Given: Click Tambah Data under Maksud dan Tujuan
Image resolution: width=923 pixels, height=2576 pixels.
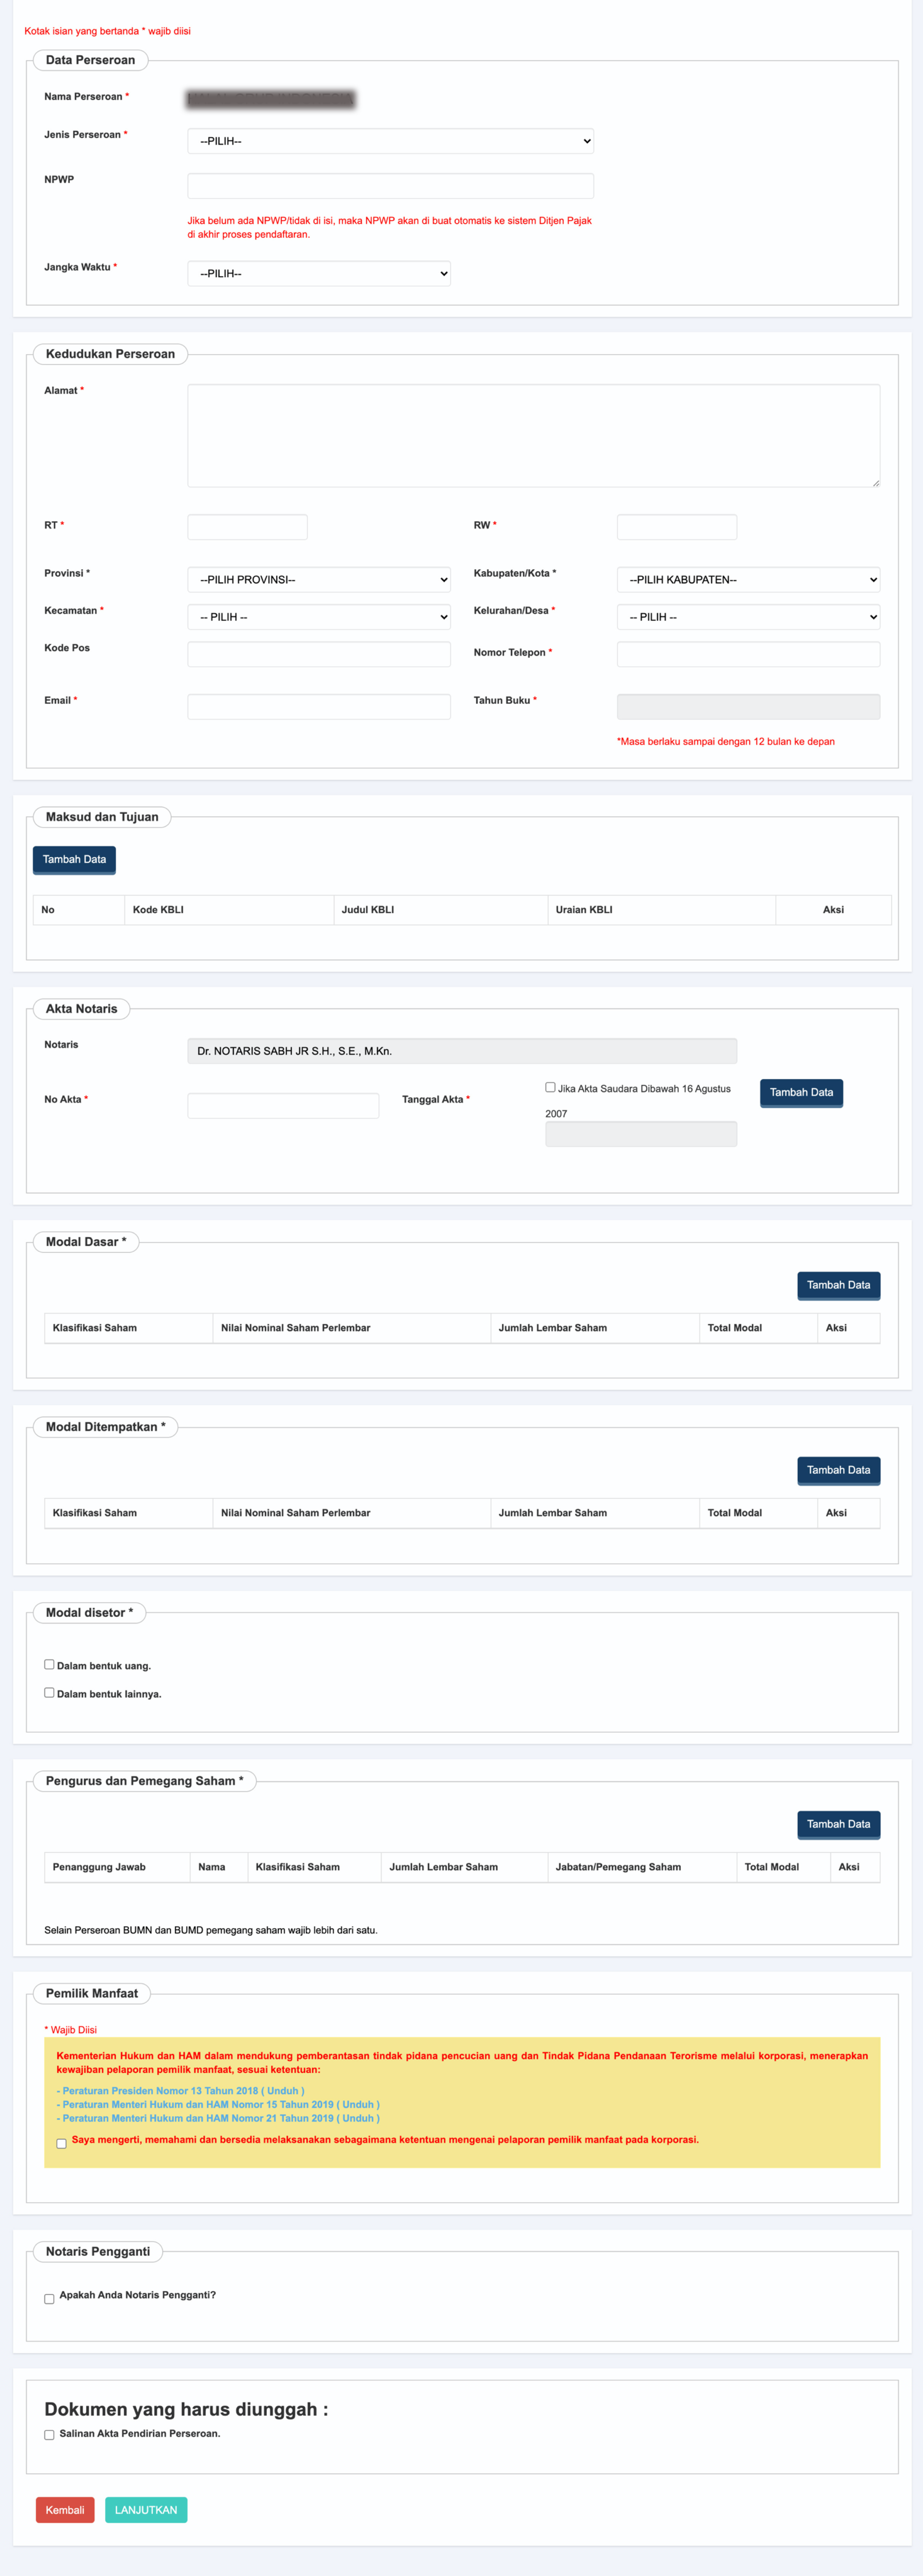Looking at the screenshot, I should tap(74, 860).
